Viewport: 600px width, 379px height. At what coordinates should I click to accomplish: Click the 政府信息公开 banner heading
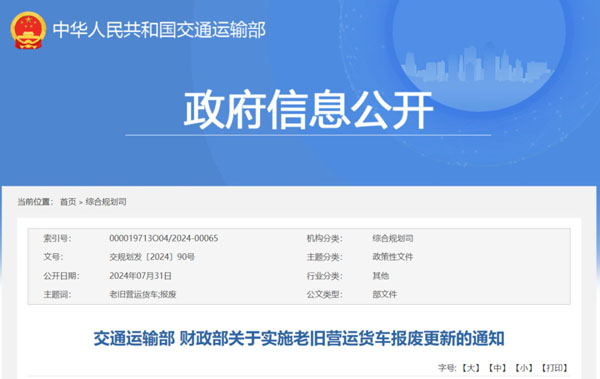pos(308,109)
